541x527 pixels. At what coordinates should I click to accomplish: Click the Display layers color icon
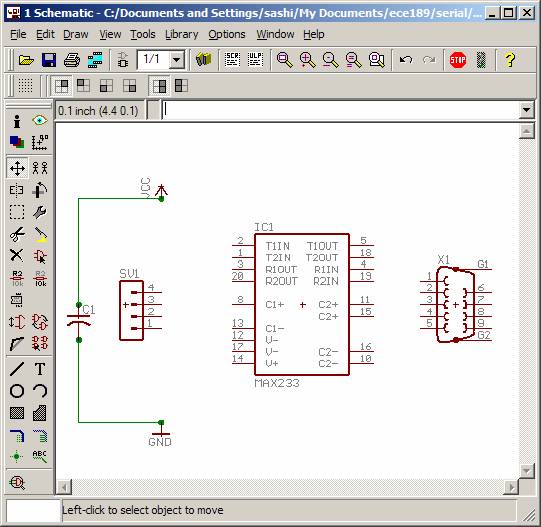tap(17, 142)
